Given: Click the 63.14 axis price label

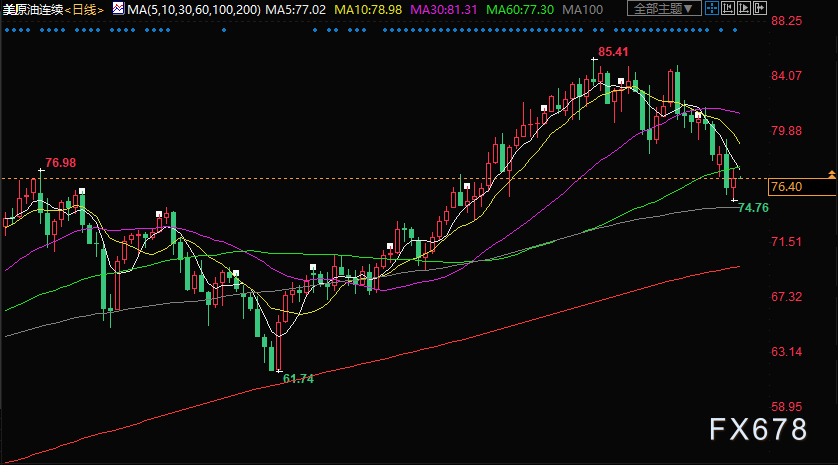Looking at the screenshot, I should [786, 352].
